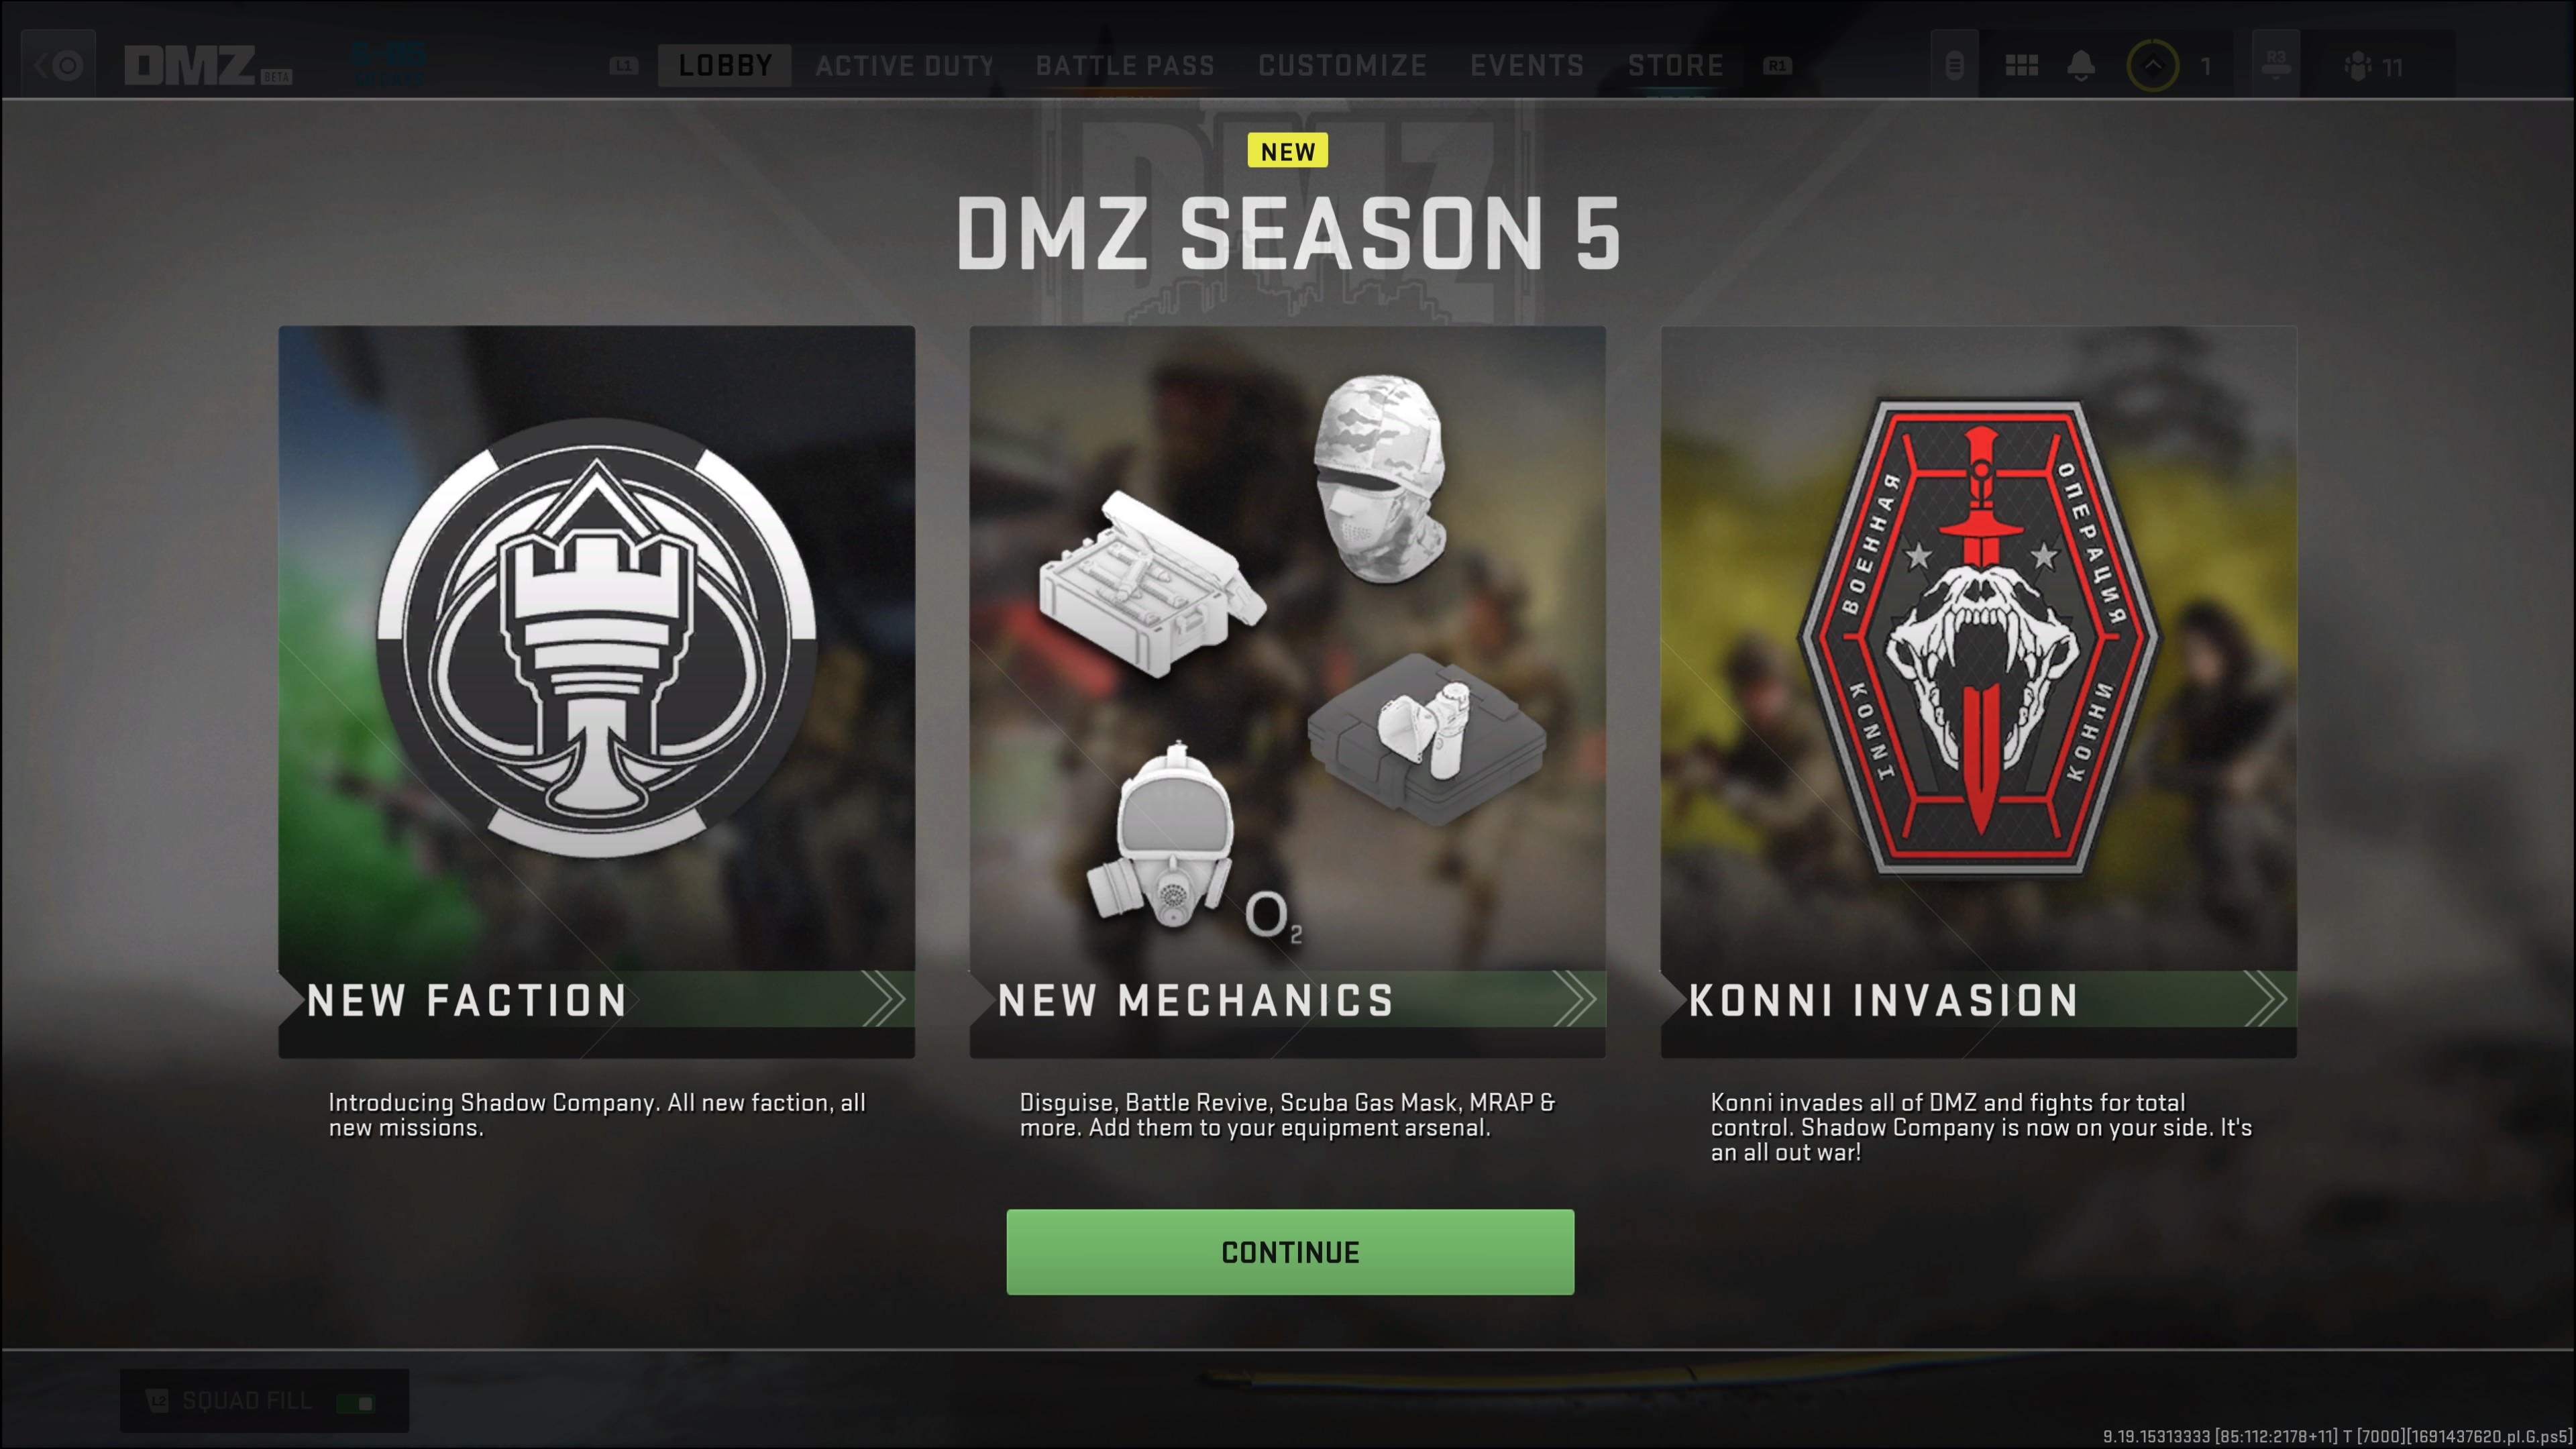
Task: Click the back arrow icon beside DMZ logo
Action: coord(58,65)
